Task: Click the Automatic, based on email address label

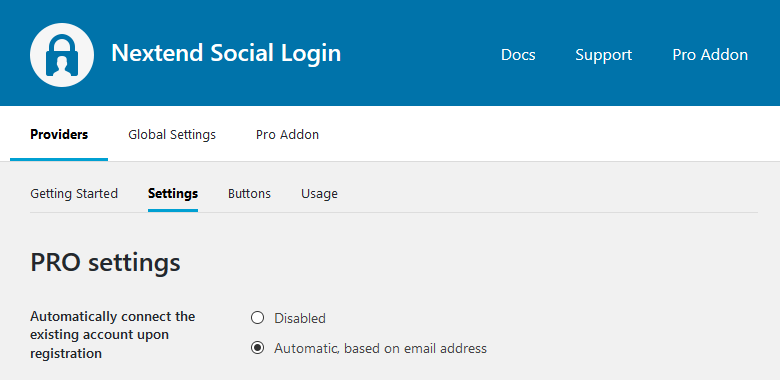Action: [380, 348]
